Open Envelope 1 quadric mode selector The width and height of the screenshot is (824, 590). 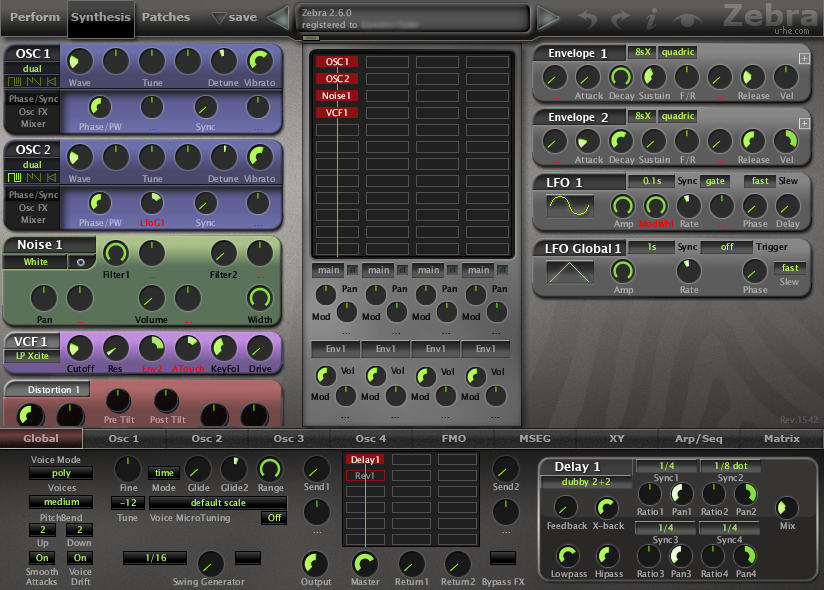tap(677, 52)
